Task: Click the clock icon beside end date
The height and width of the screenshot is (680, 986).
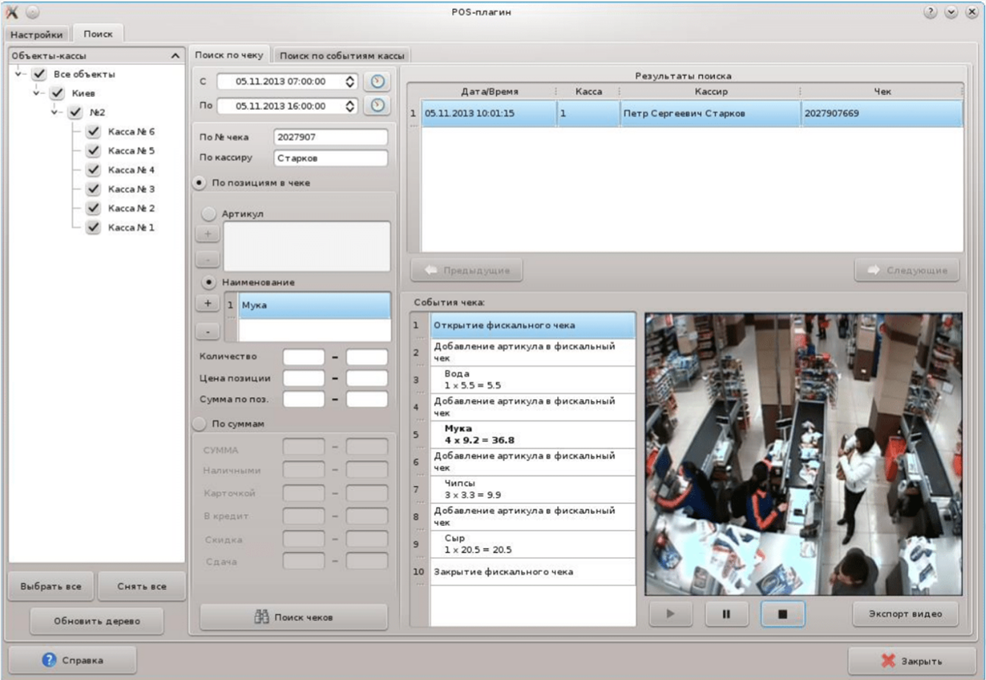Action: coord(375,105)
